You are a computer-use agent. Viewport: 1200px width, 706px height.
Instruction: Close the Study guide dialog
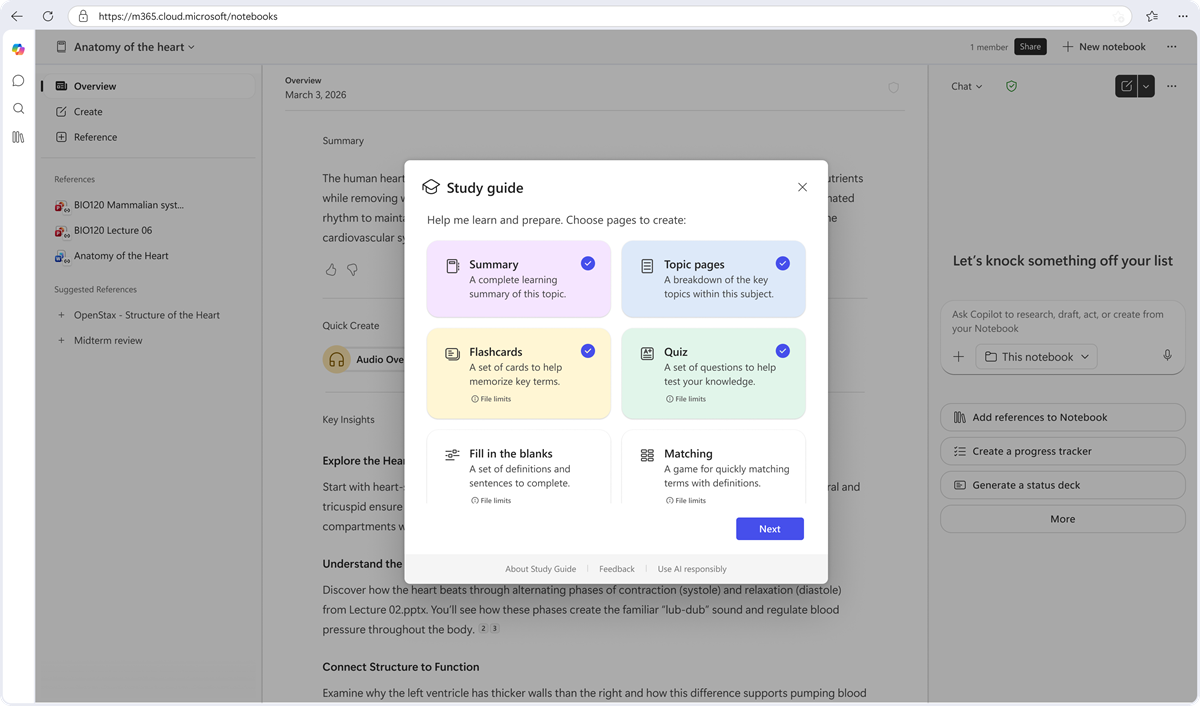802,187
